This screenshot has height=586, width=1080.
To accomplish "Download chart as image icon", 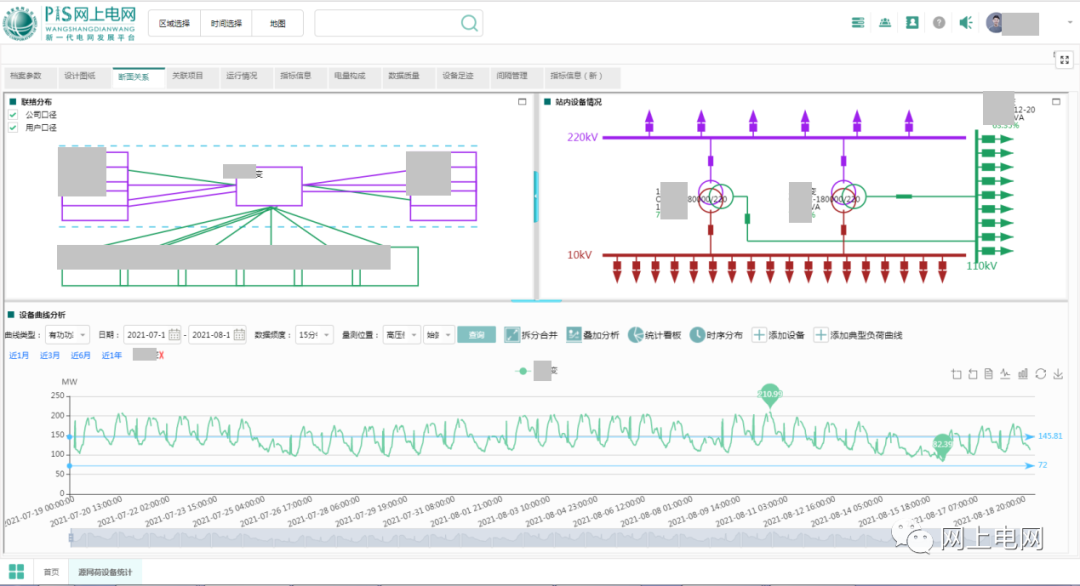I will coord(1058,374).
